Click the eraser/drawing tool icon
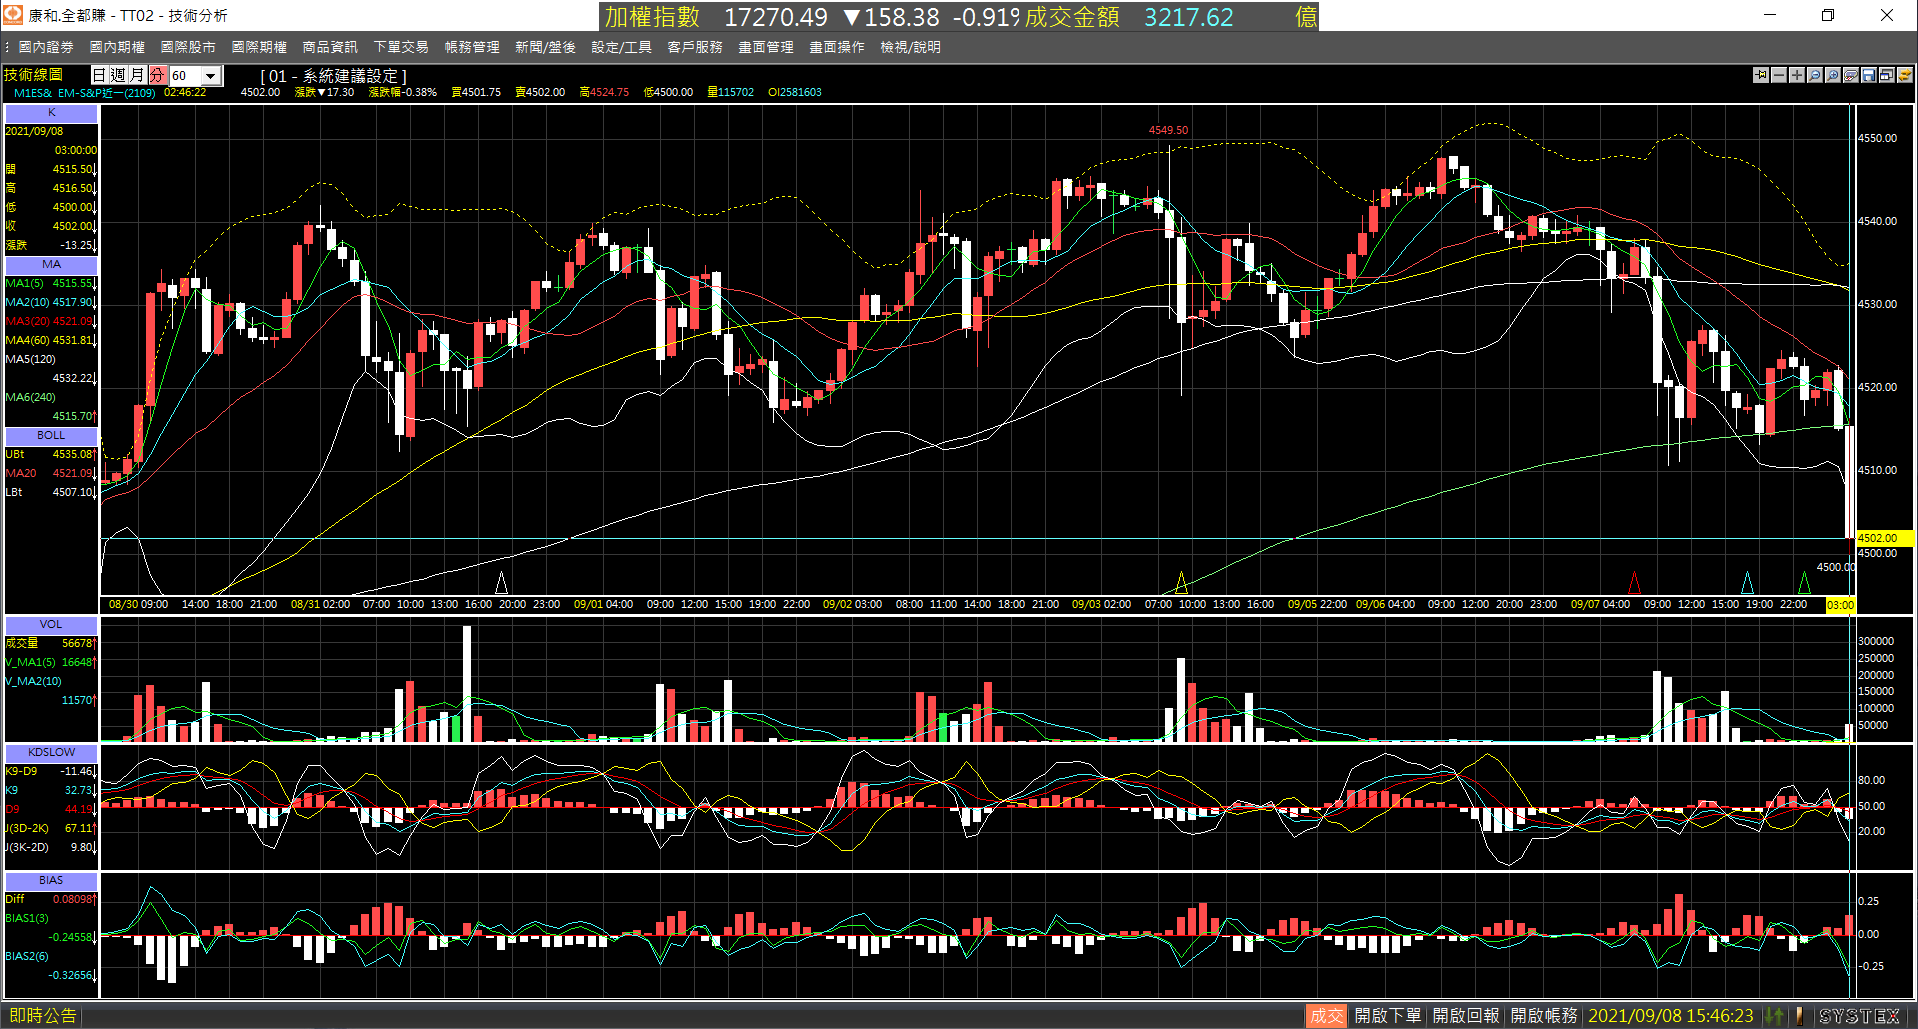The height and width of the screenshot is (1029, 1918). click(1851, 75)
